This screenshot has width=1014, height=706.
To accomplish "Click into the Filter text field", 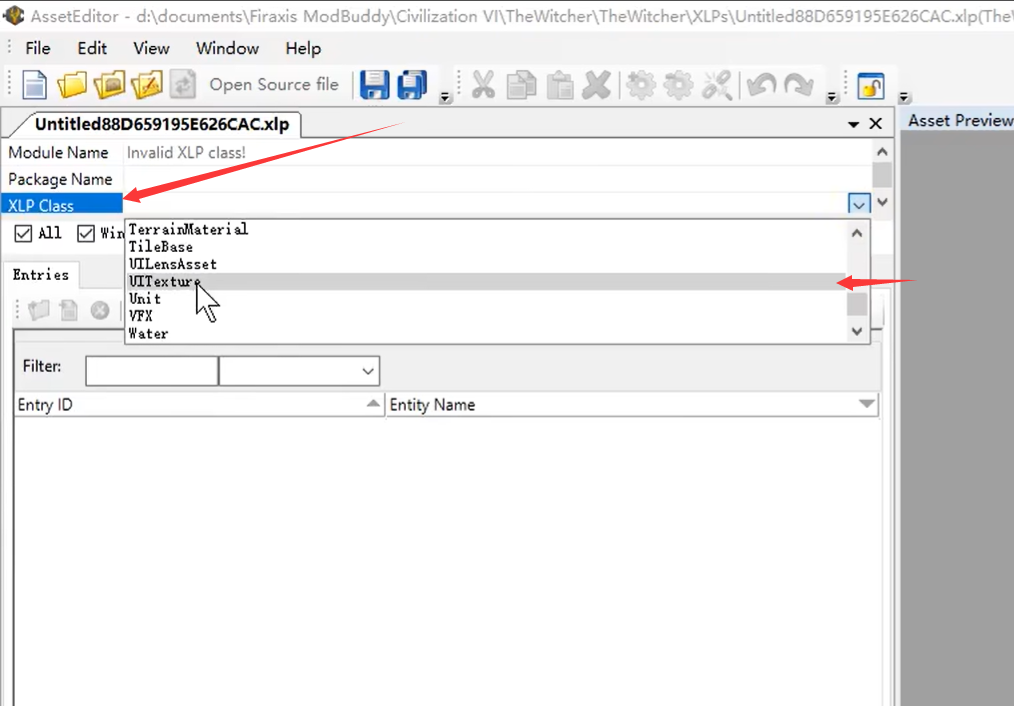I will [x=152, y=371].
